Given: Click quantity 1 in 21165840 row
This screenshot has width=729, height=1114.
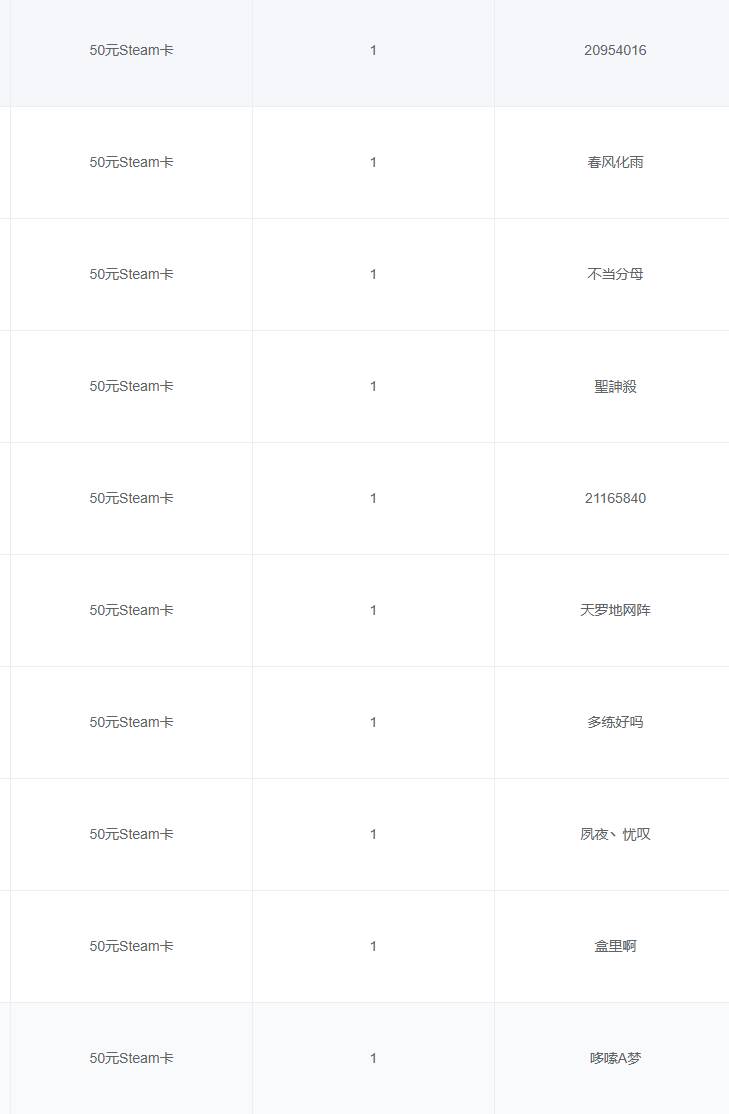Looking at the screenshot, I should [x=373, y=498].
